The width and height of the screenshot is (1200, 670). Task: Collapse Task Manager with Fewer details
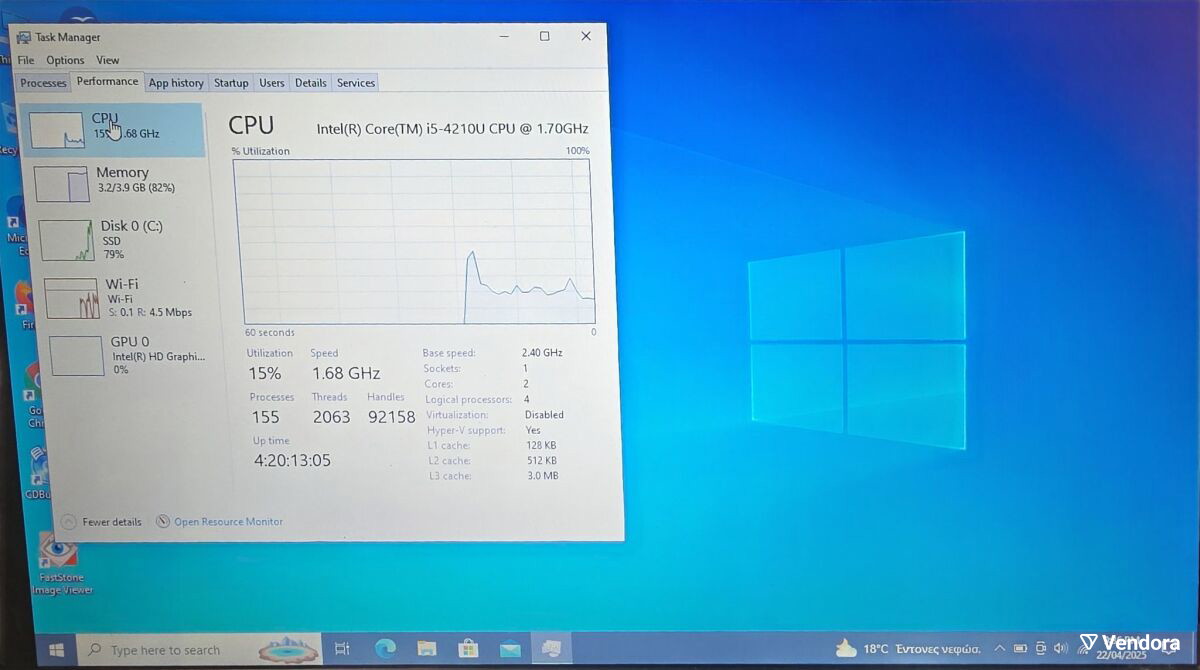pyautogui.click(x=101, y=522)
